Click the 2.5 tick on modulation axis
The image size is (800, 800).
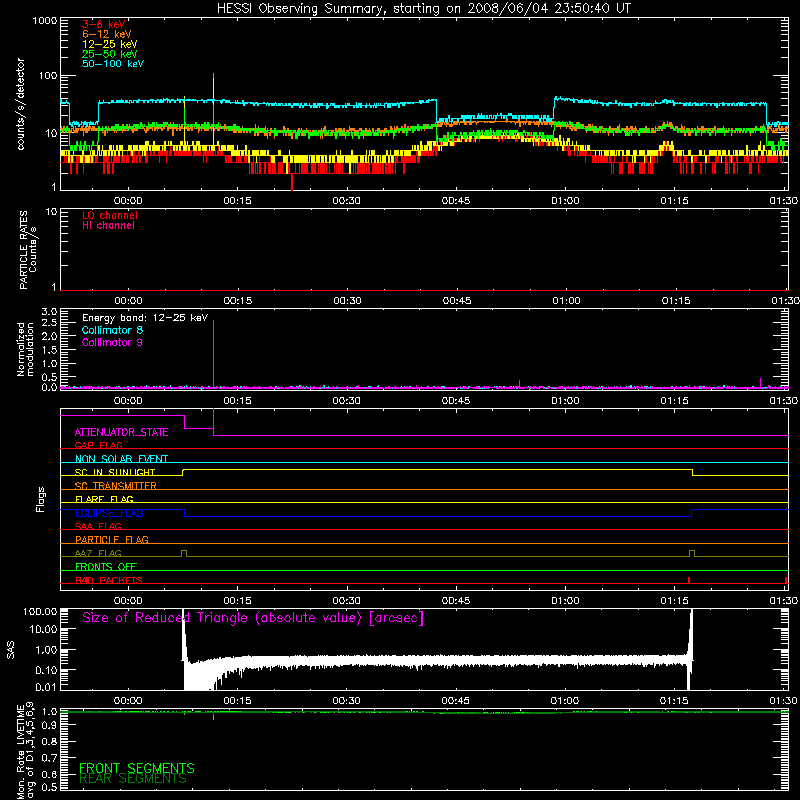pos(49,323)
